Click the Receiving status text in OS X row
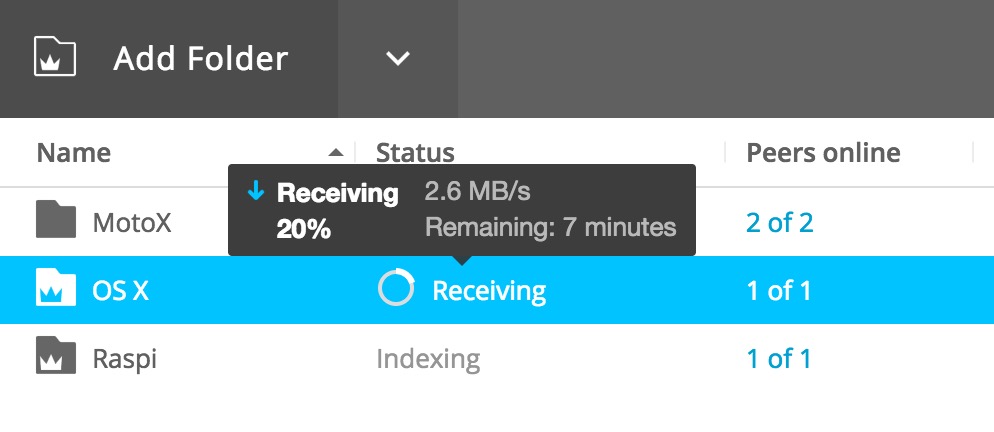 [489, 292]
